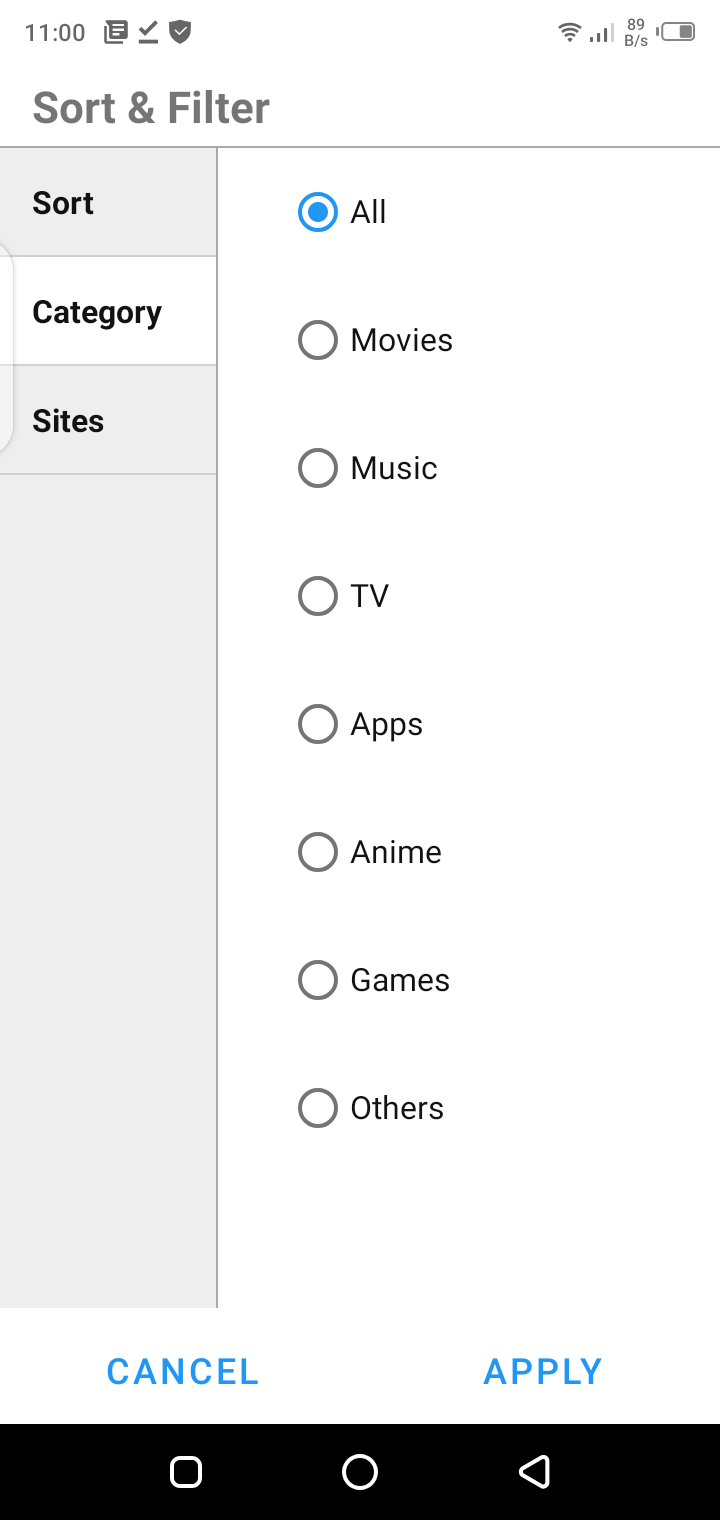Viewport: 720px width, 1520px height.
Task: Open the Category filter tab
Action: 108,312
